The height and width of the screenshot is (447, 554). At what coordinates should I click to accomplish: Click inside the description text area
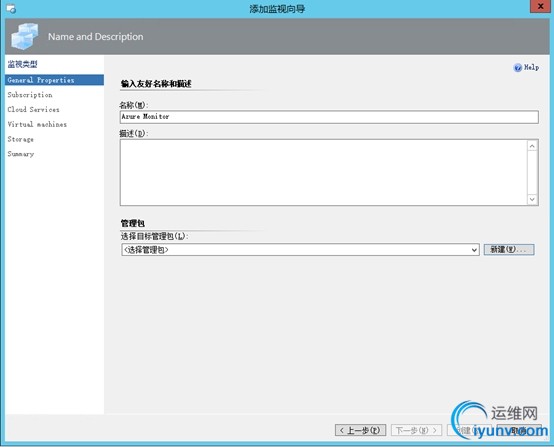[324, 172]
